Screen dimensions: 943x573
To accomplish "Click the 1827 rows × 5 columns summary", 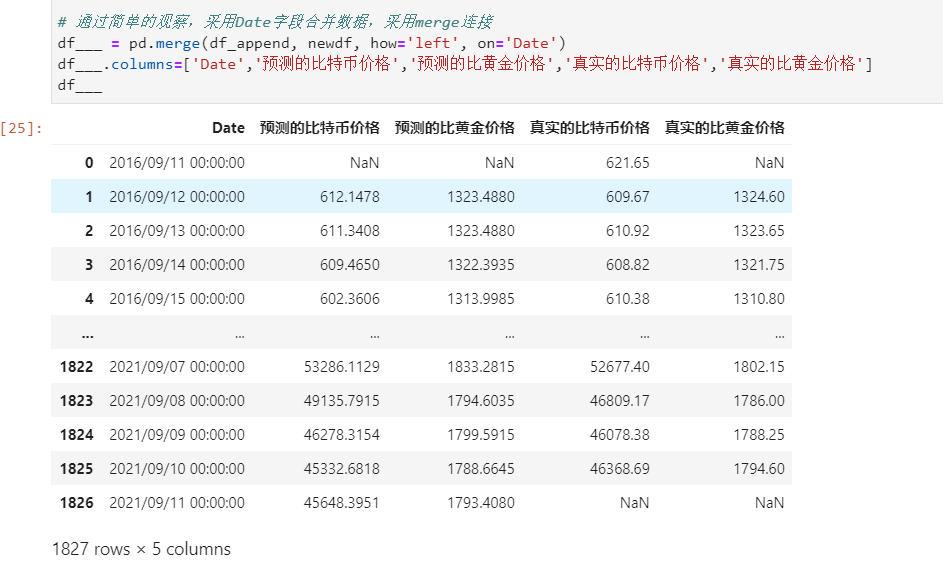I will pos(141,549).
